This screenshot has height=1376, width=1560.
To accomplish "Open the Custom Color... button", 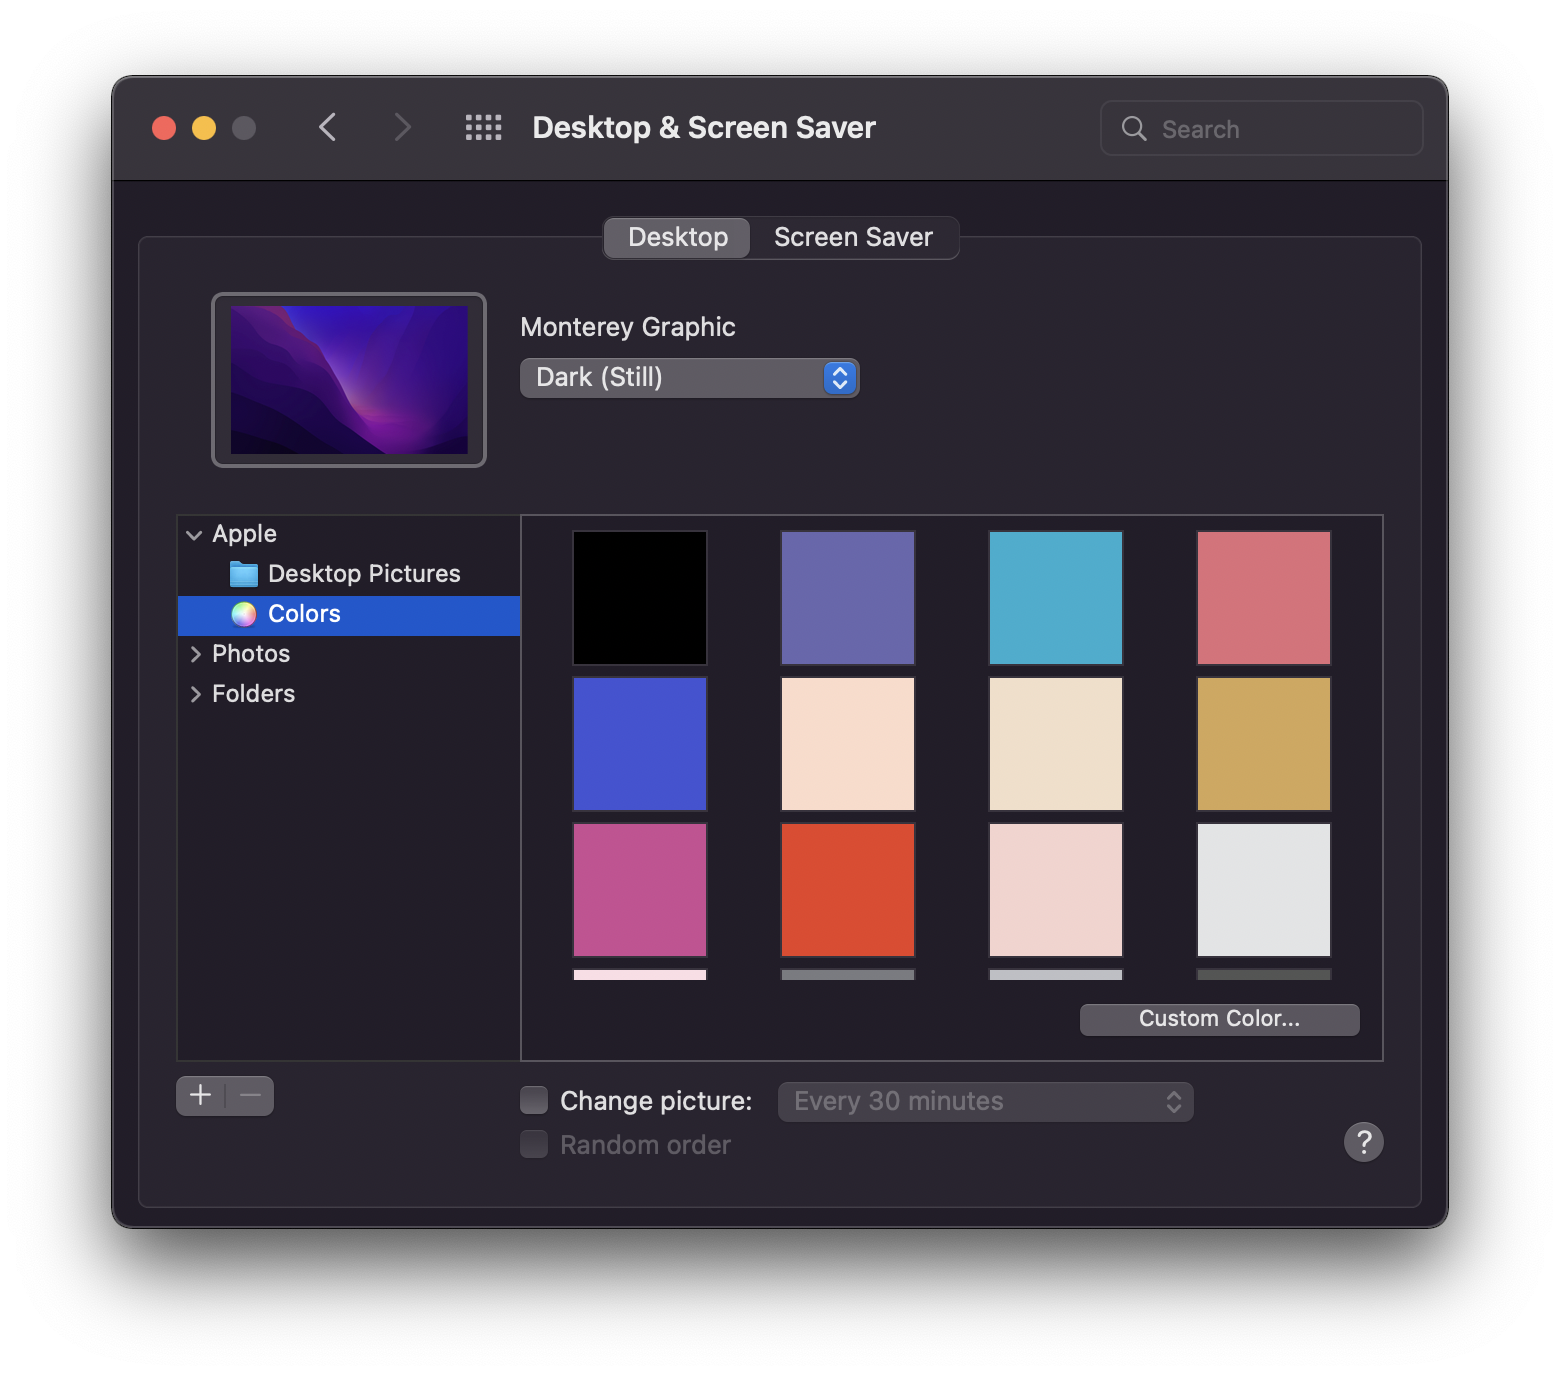I will point(1219,1019).
